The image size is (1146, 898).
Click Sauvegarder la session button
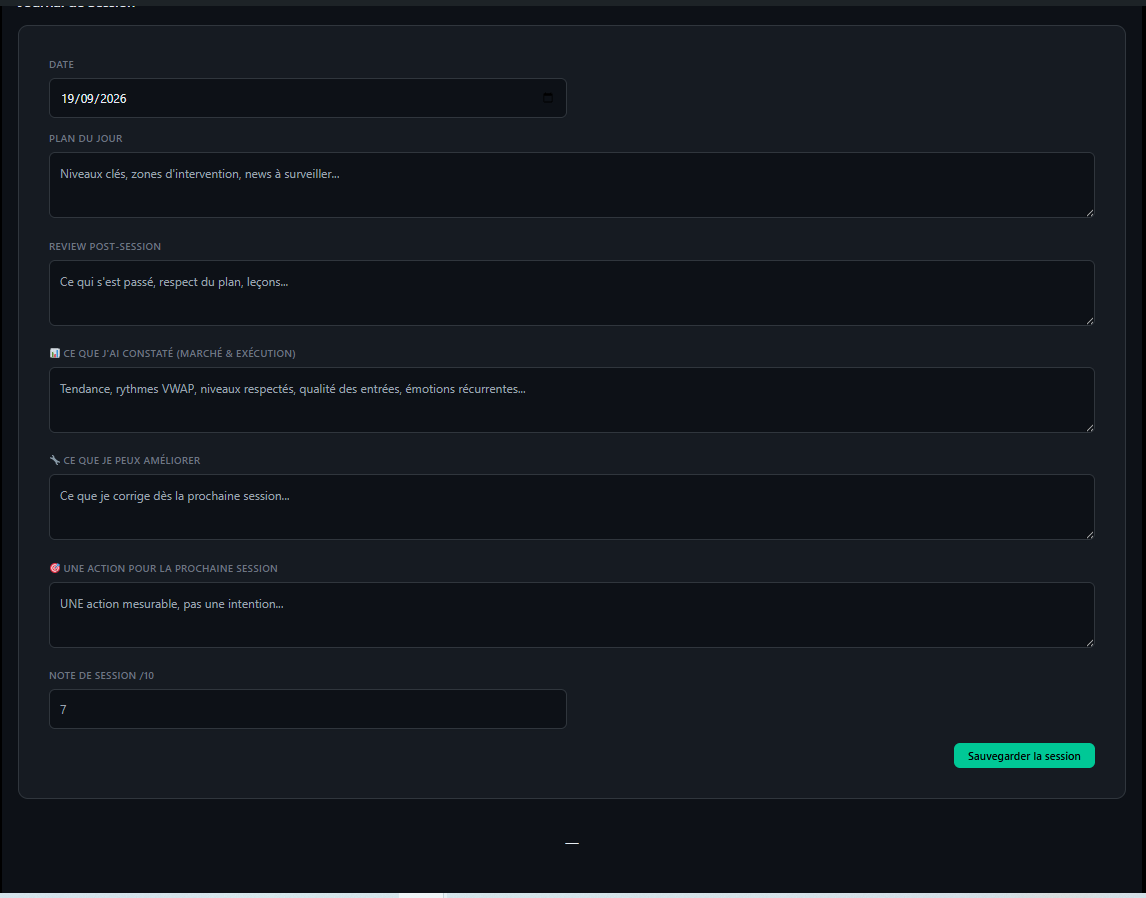click(x=1024, y=756)
